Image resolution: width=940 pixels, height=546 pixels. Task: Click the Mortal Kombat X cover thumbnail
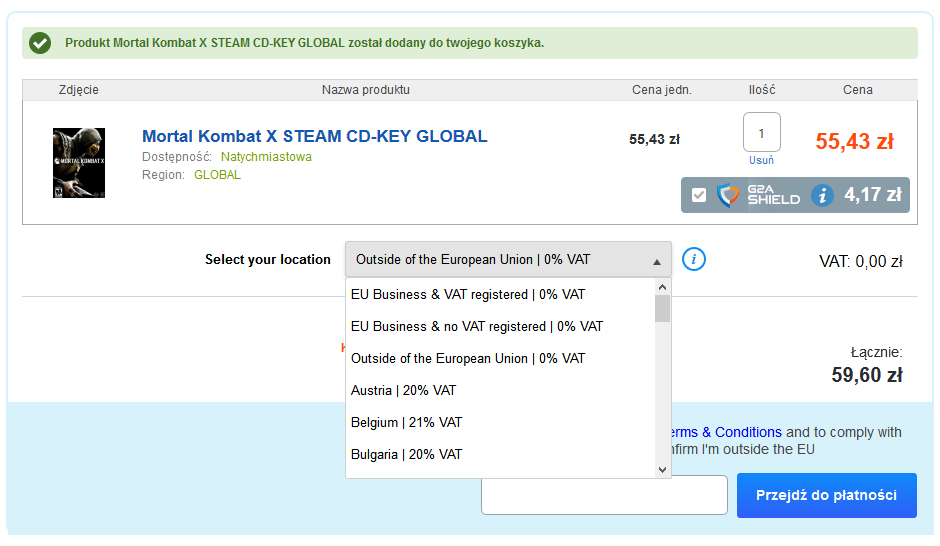pos(79,163)
